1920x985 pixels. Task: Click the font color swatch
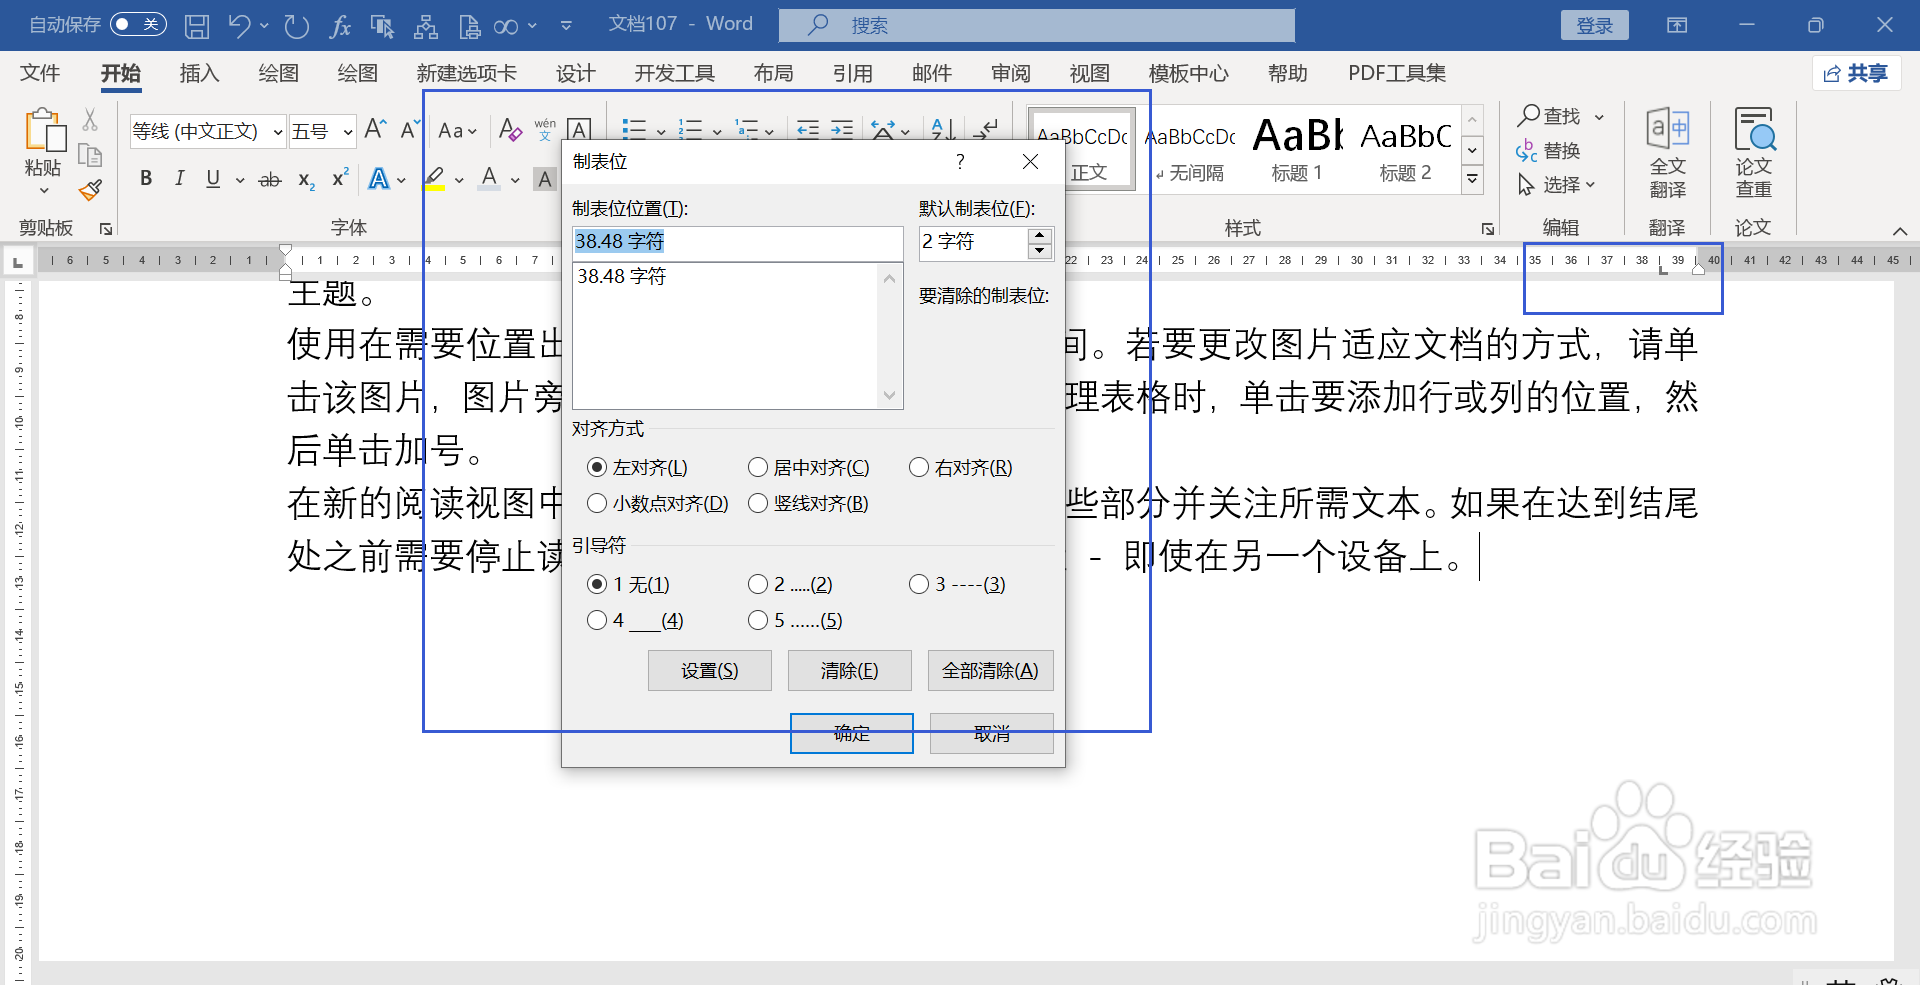tap(487, 178)
